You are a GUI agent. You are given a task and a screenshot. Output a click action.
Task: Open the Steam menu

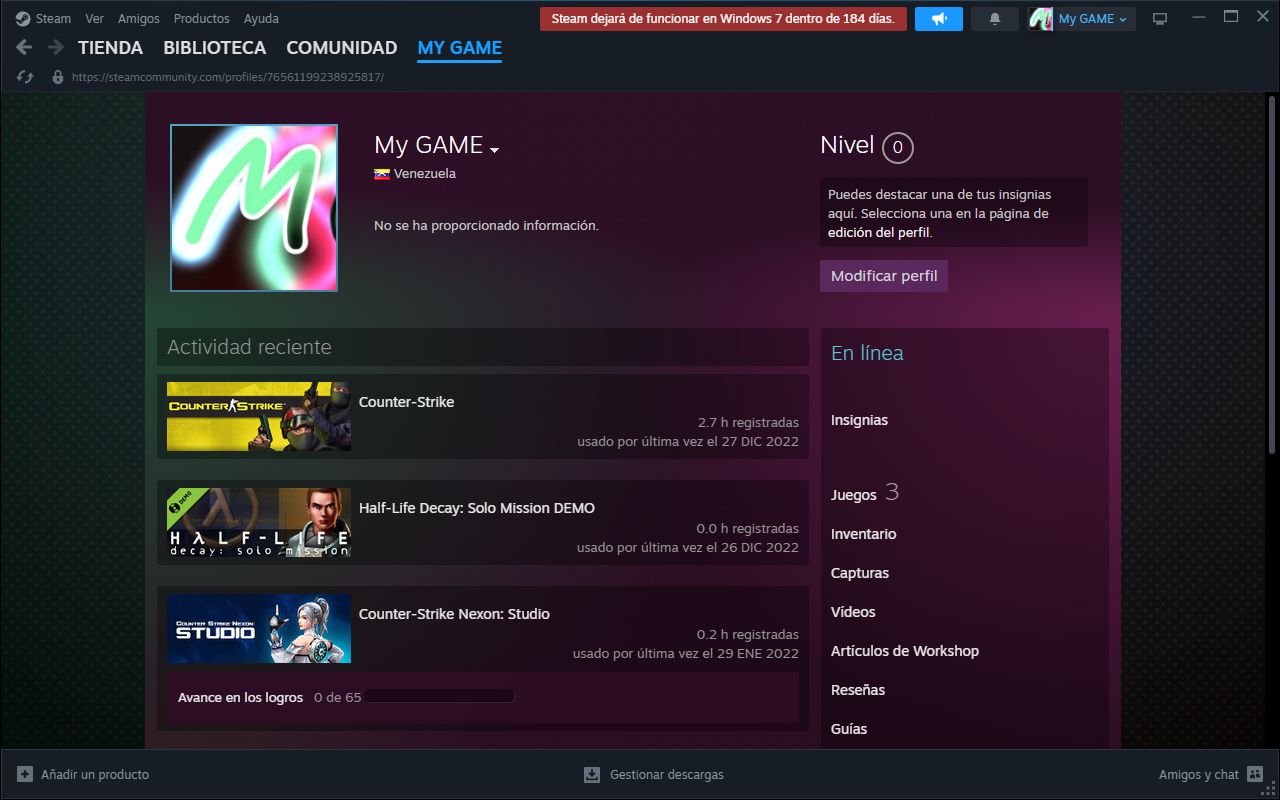coord(46,19)
